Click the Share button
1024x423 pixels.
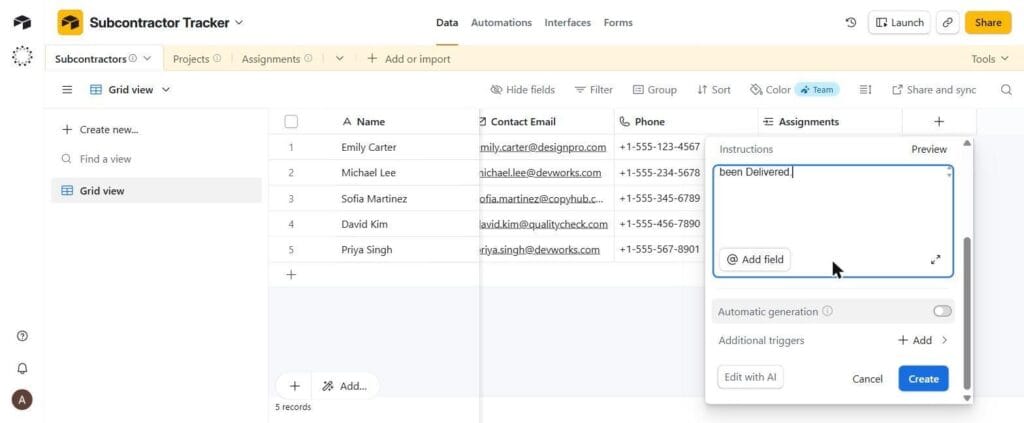[x=988, y=22]
